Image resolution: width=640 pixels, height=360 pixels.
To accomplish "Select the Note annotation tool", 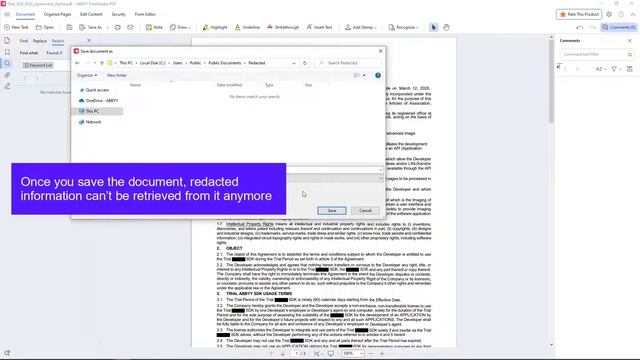I will 154,27.
